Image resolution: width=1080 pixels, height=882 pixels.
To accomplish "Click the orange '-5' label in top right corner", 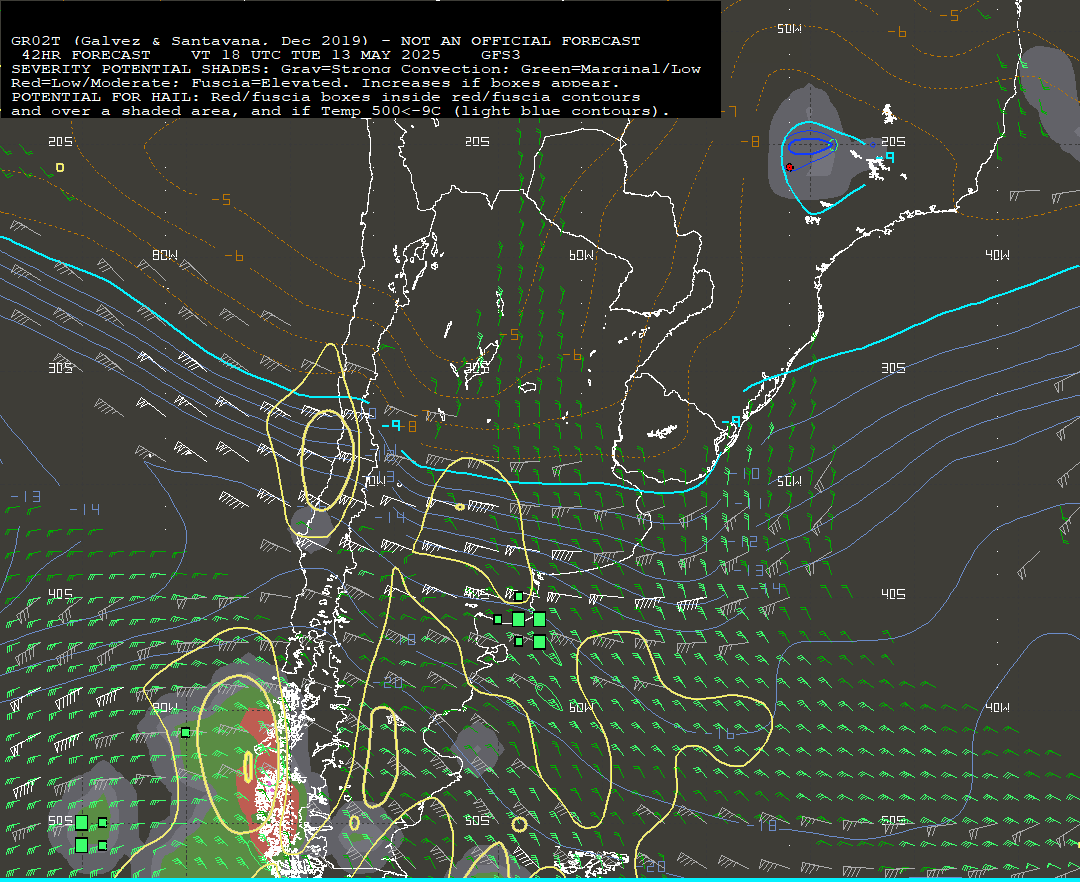I will click(x=950, y=15).
